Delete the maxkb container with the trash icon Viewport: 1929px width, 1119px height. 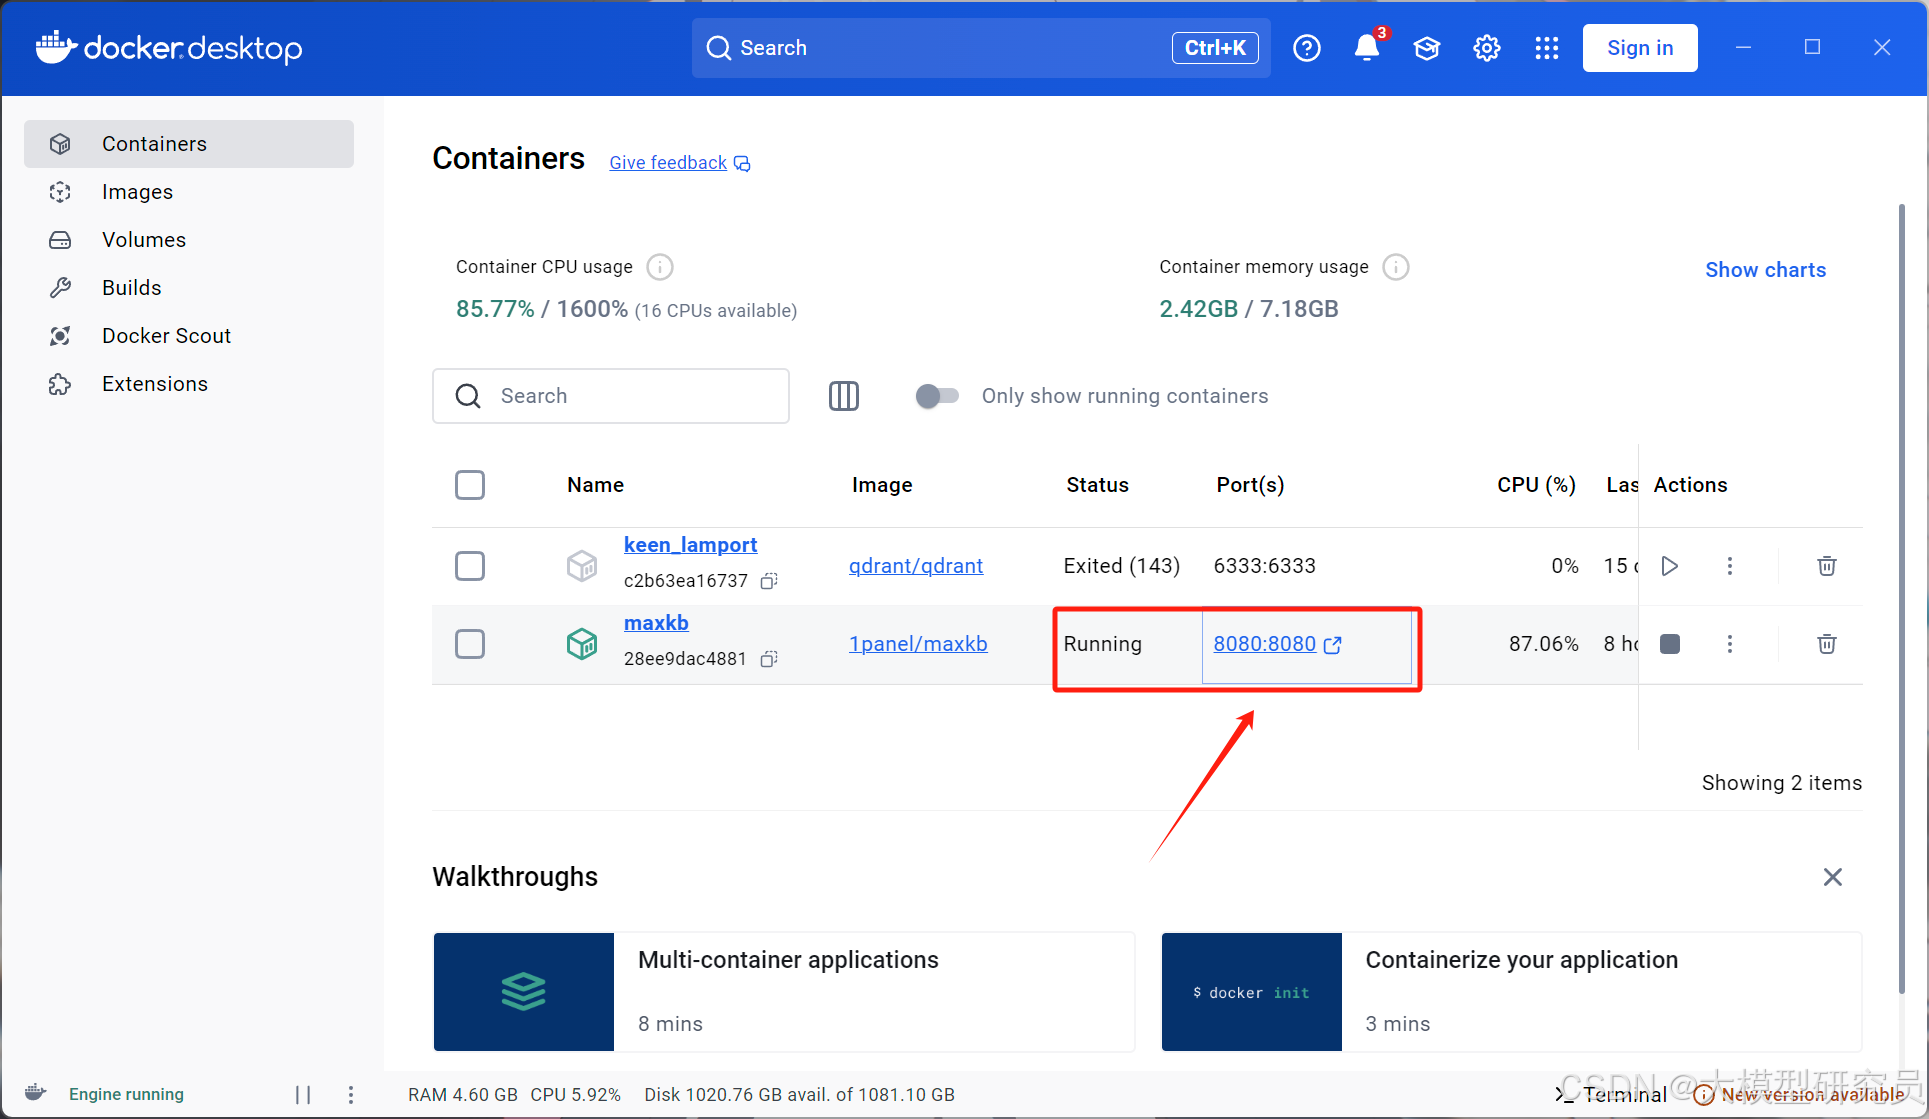[1826, 644]
